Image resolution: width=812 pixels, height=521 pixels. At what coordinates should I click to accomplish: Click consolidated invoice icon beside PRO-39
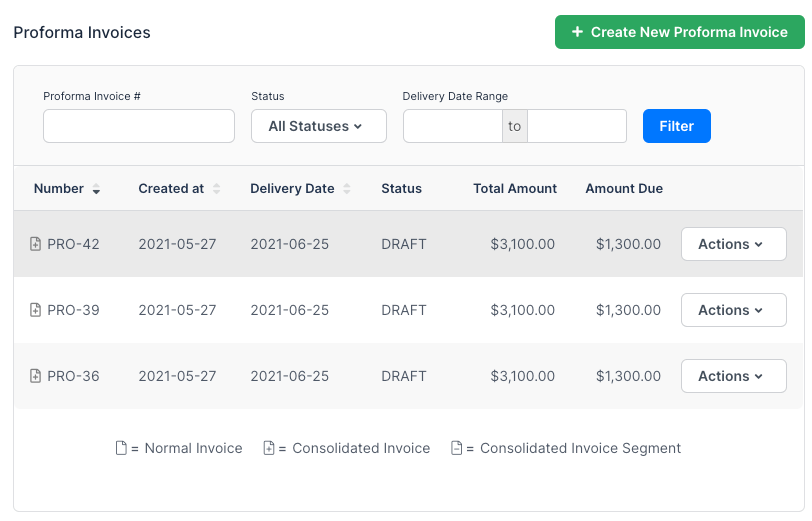36,310
